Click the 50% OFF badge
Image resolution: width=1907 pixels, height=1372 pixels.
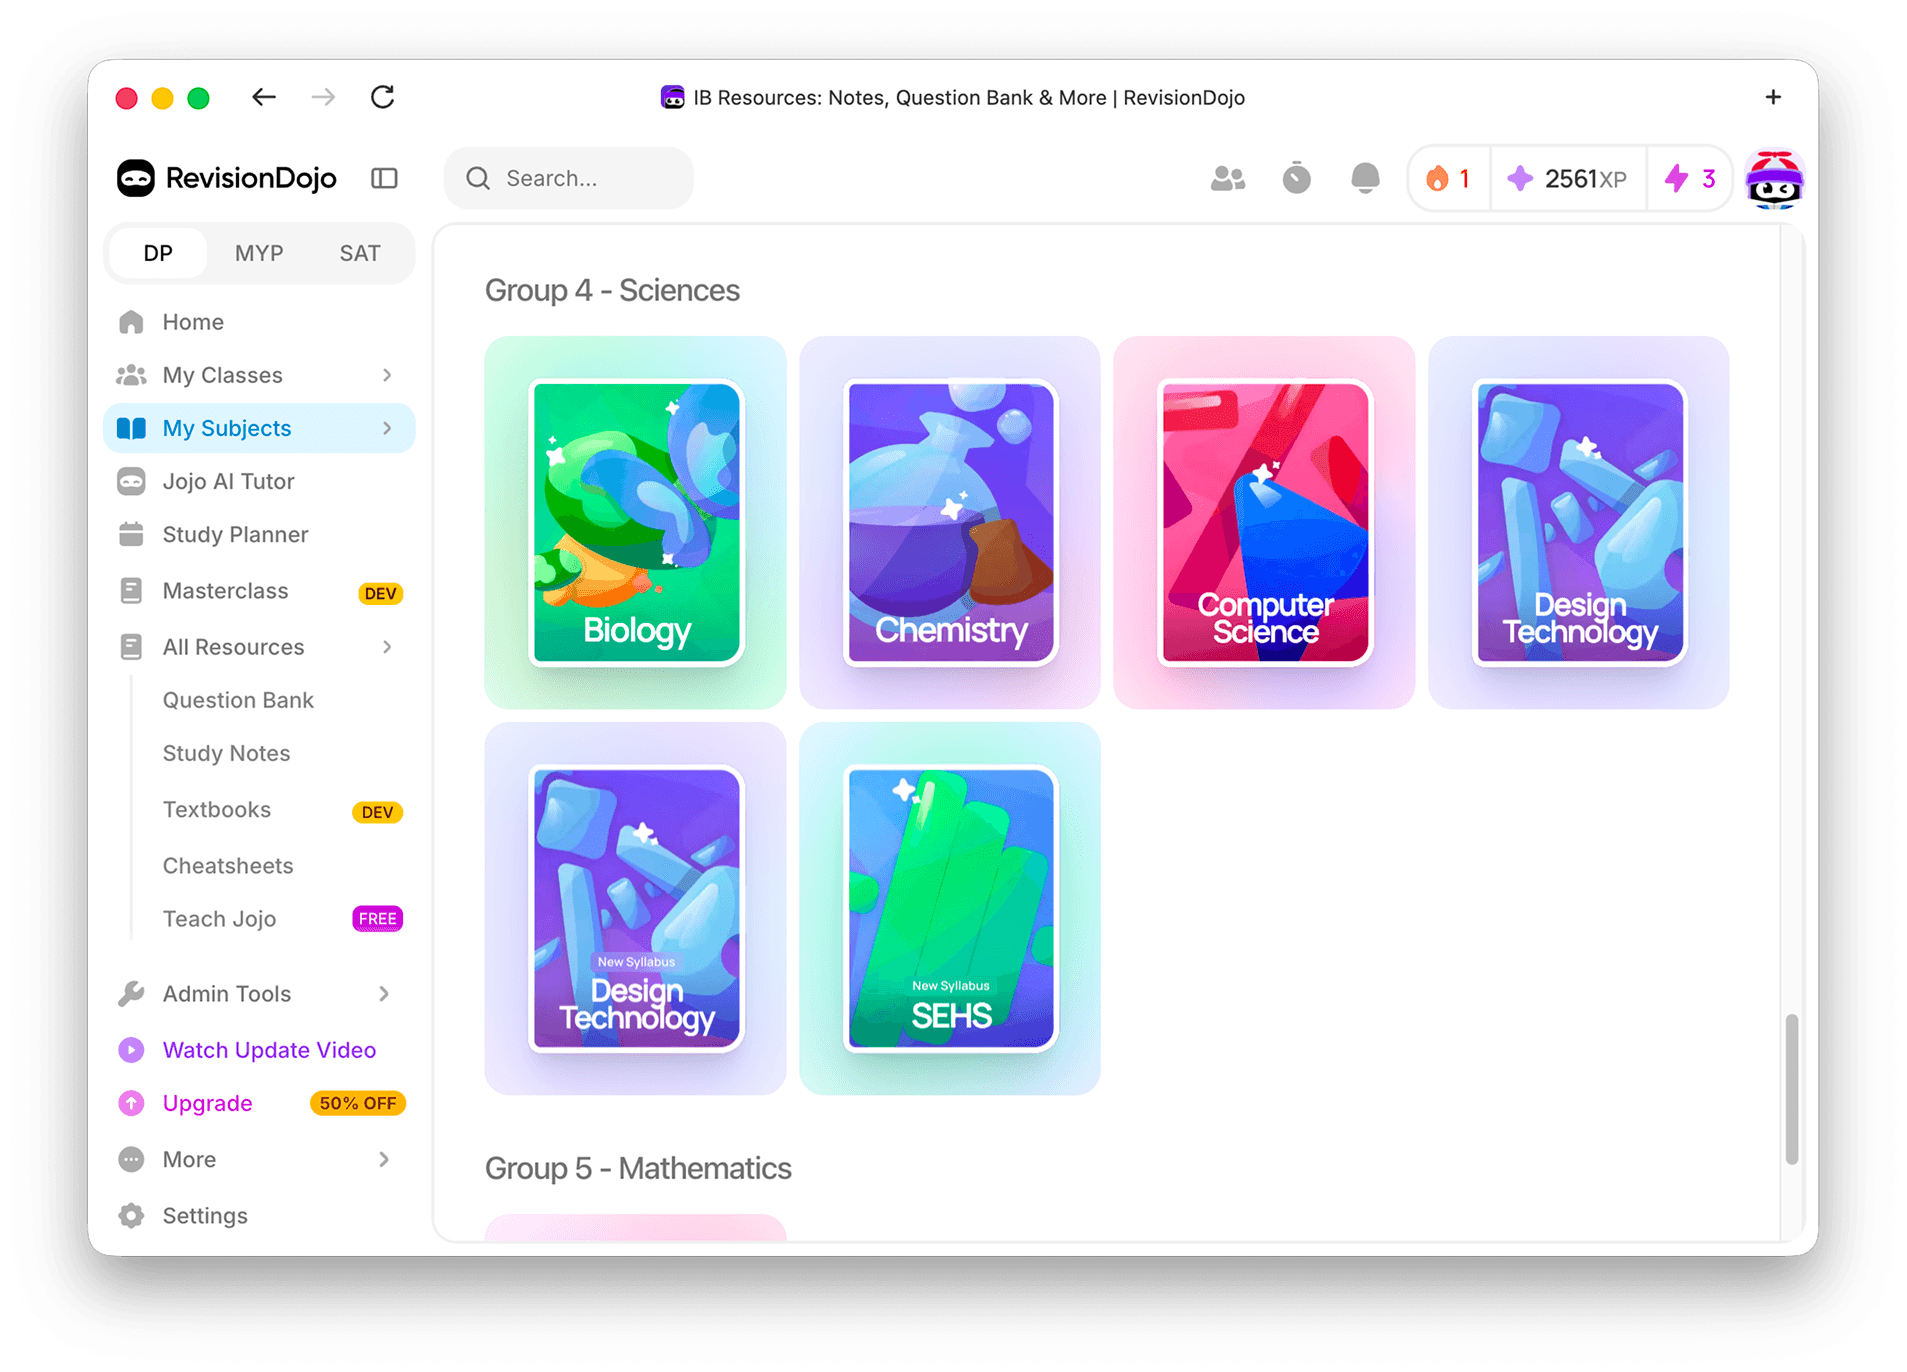click(357, 1103)
